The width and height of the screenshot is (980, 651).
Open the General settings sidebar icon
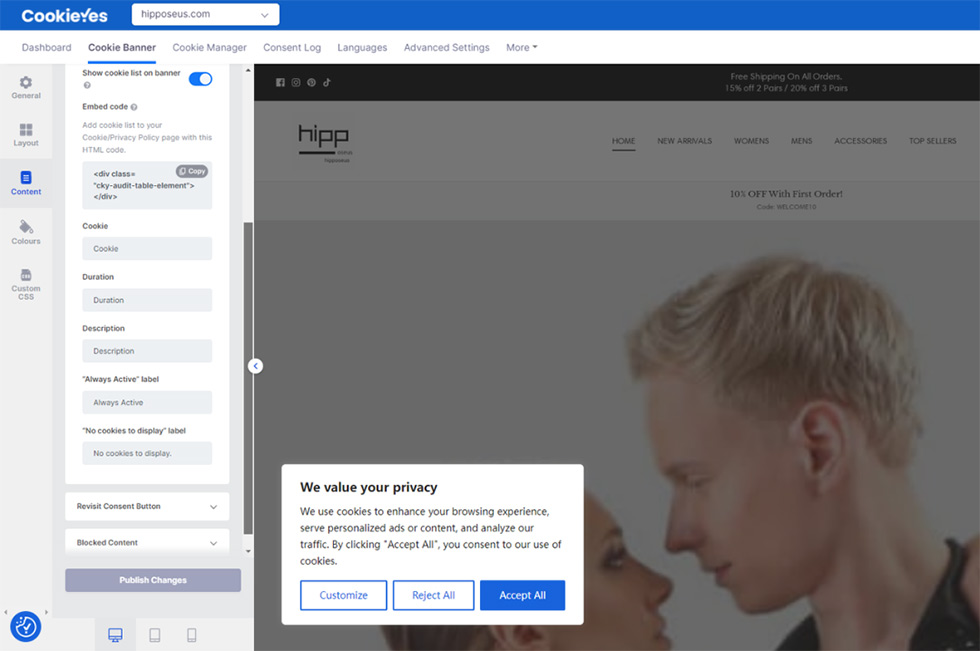[x=26, y=88]
